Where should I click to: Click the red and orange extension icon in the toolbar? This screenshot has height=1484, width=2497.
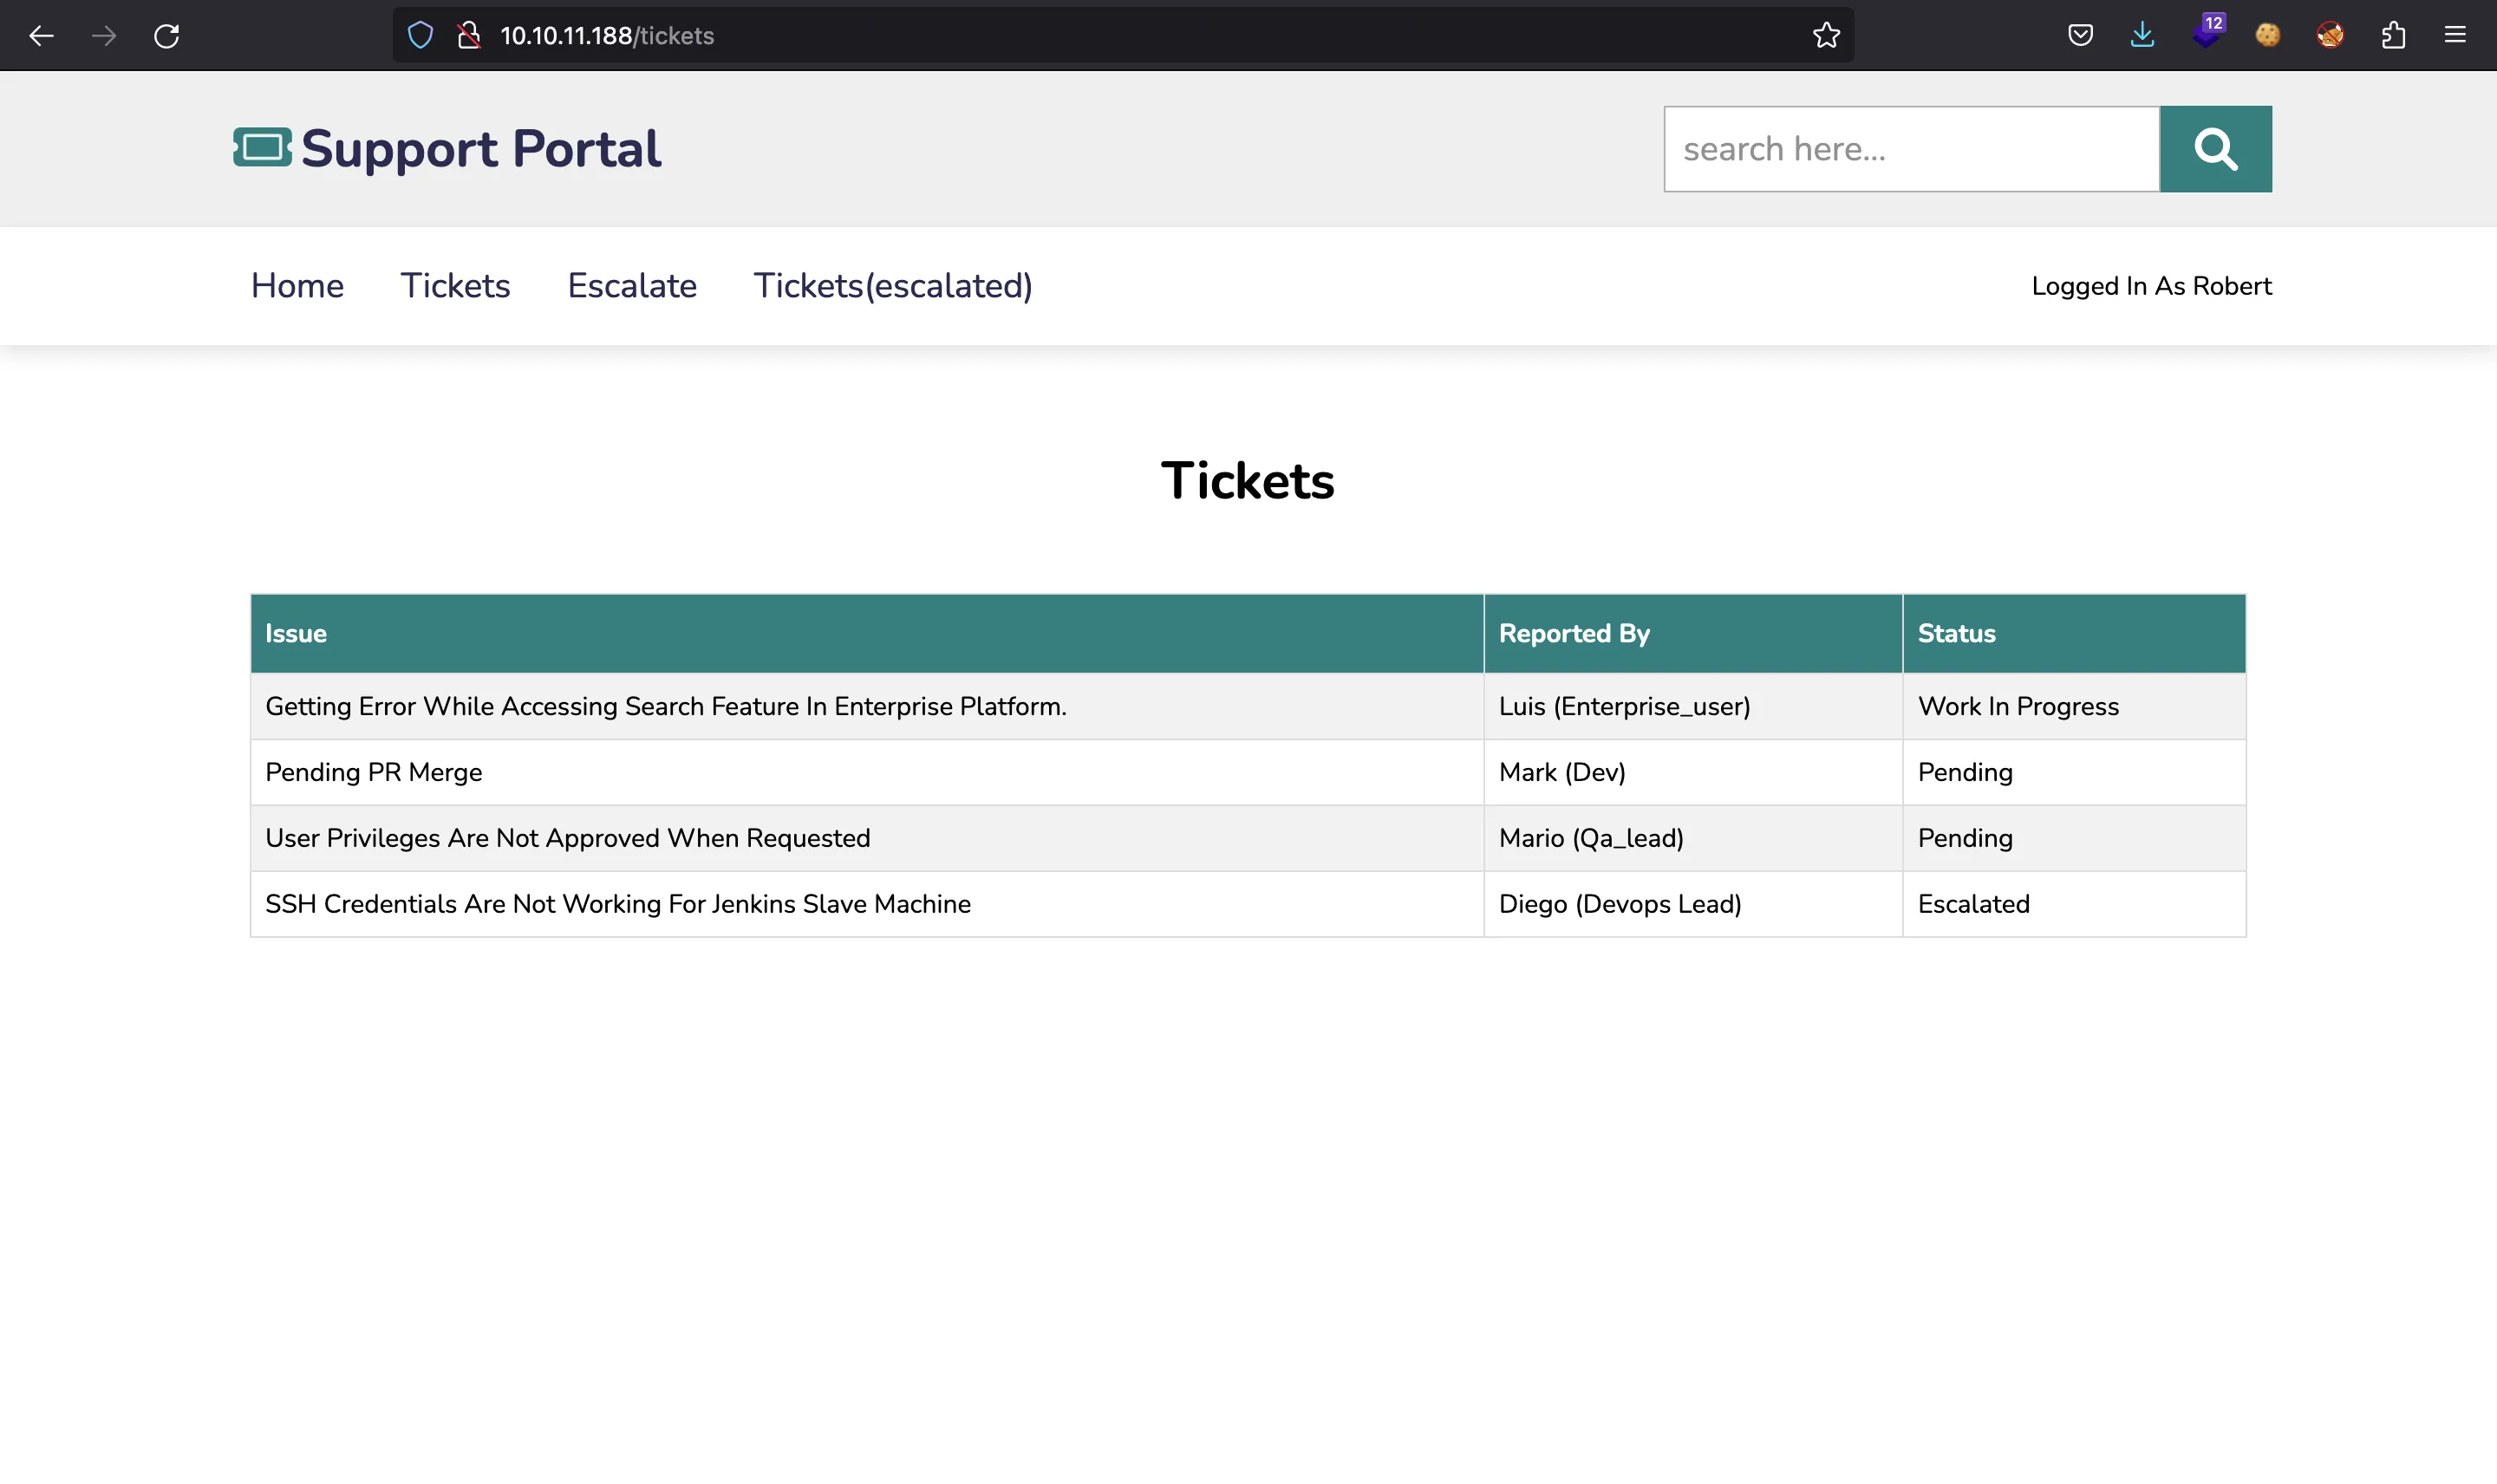2330,36
